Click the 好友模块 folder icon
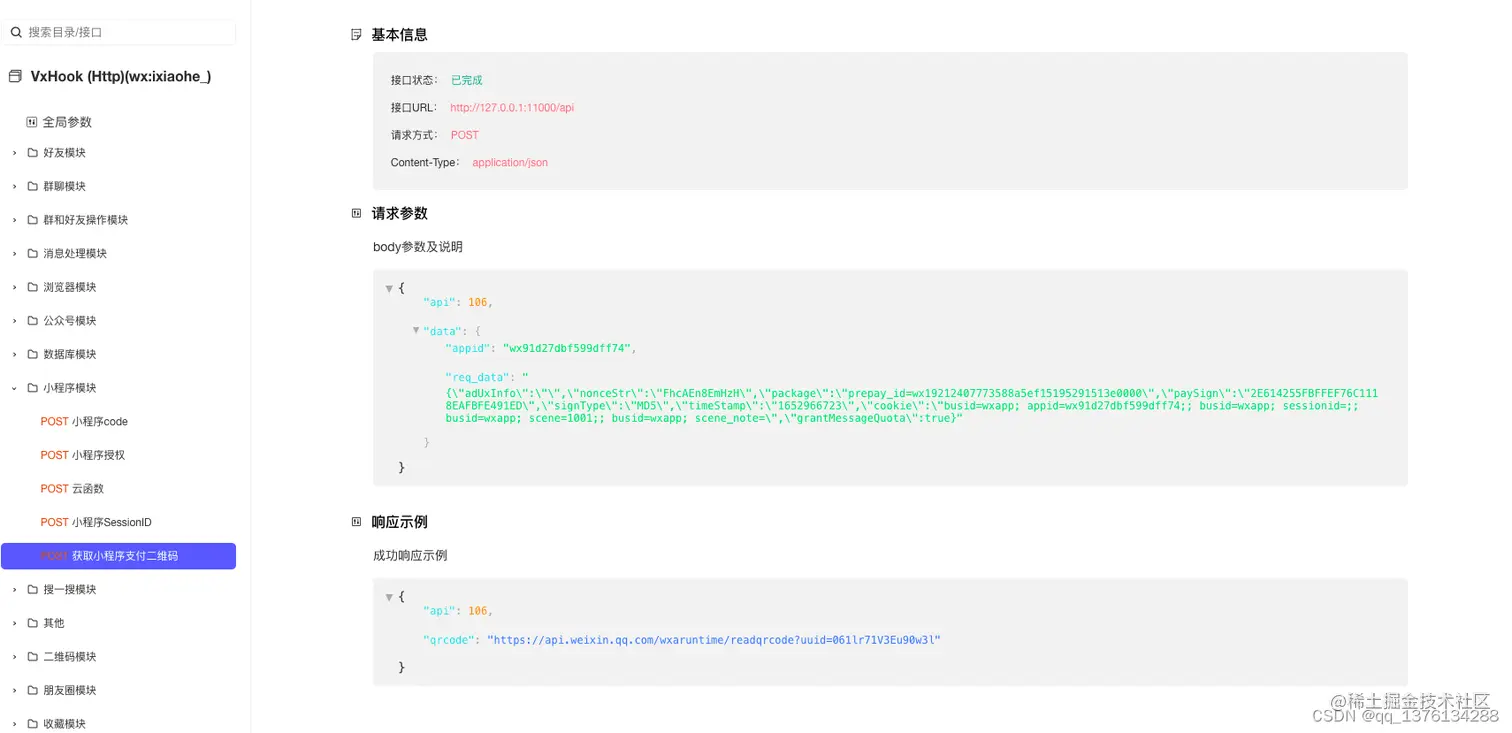This screenshot has width=1512, height=733. (x=33, y=153)
